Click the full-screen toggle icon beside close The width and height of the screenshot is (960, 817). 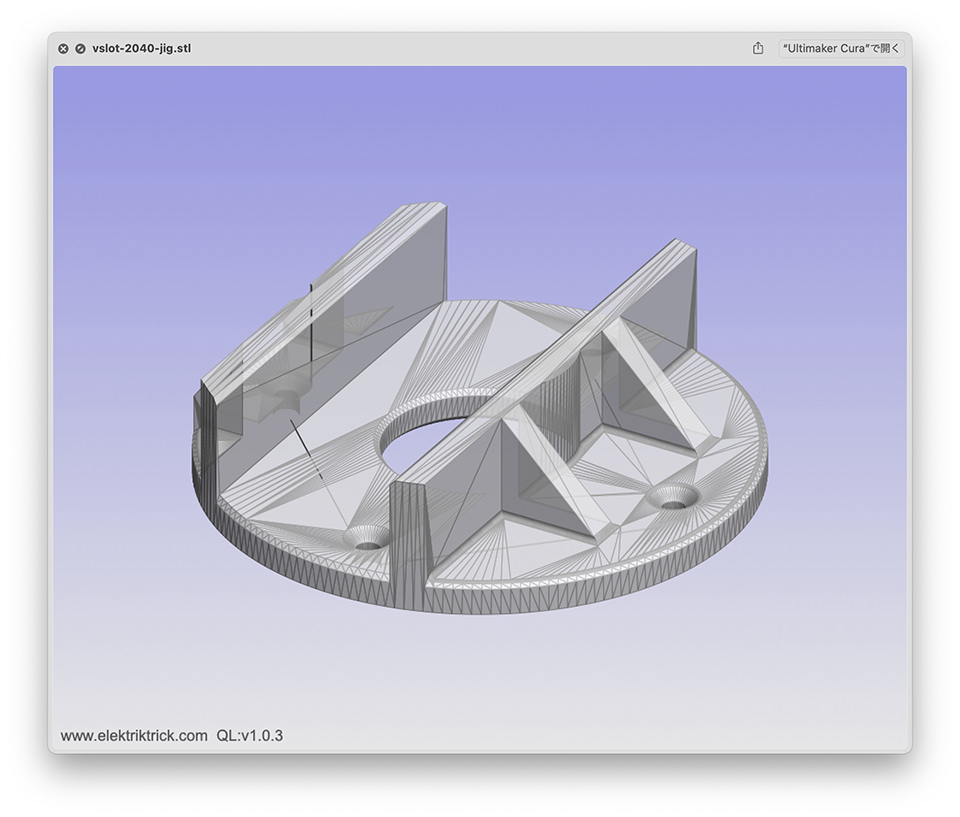coord(80,49)
